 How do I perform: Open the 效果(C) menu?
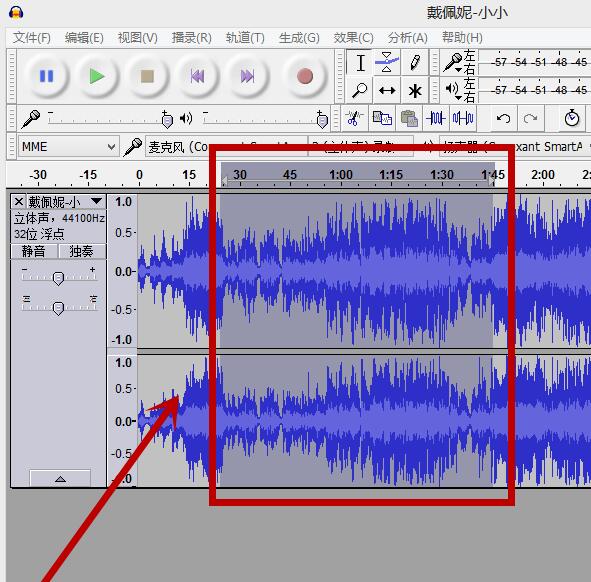353,38
